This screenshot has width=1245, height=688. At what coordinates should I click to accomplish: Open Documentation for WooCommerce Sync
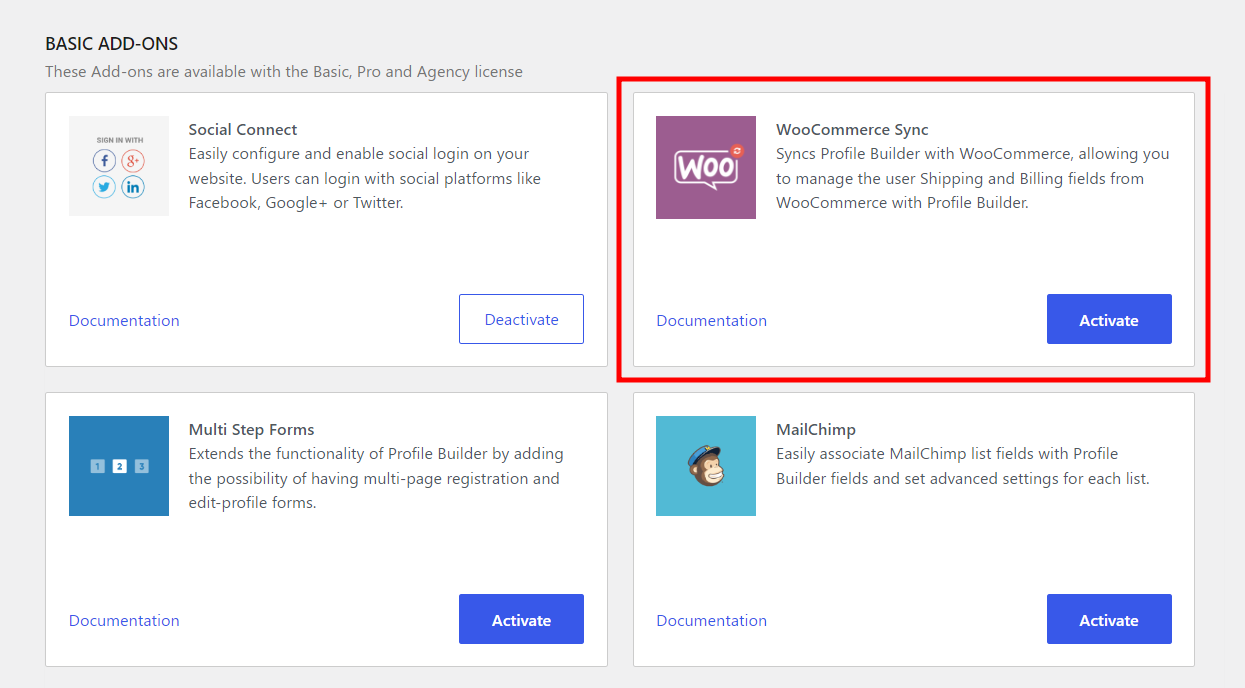pyautogui.click(x=711, y=321)
